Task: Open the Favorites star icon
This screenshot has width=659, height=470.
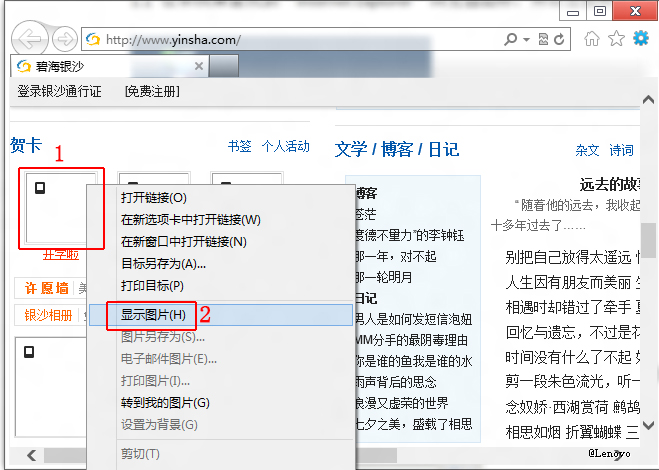Action: [x=616, y=39]
